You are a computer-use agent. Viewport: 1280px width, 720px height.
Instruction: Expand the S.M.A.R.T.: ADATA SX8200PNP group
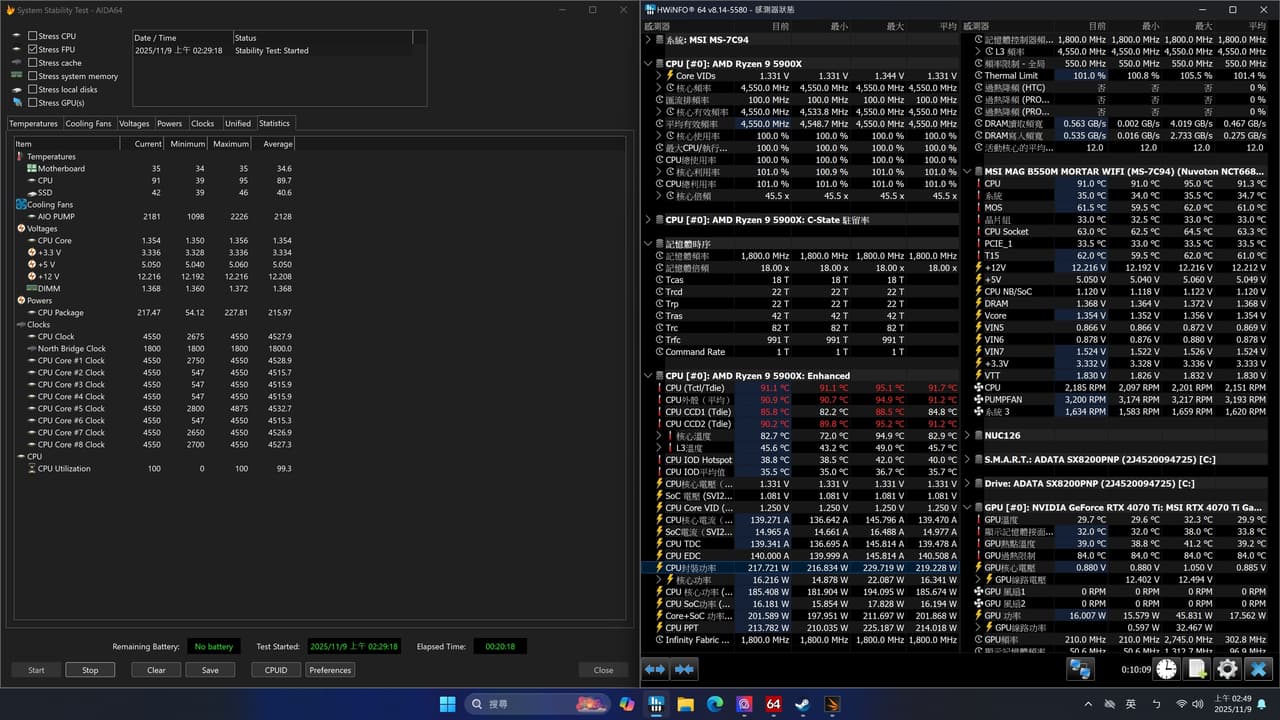[966, 460]
